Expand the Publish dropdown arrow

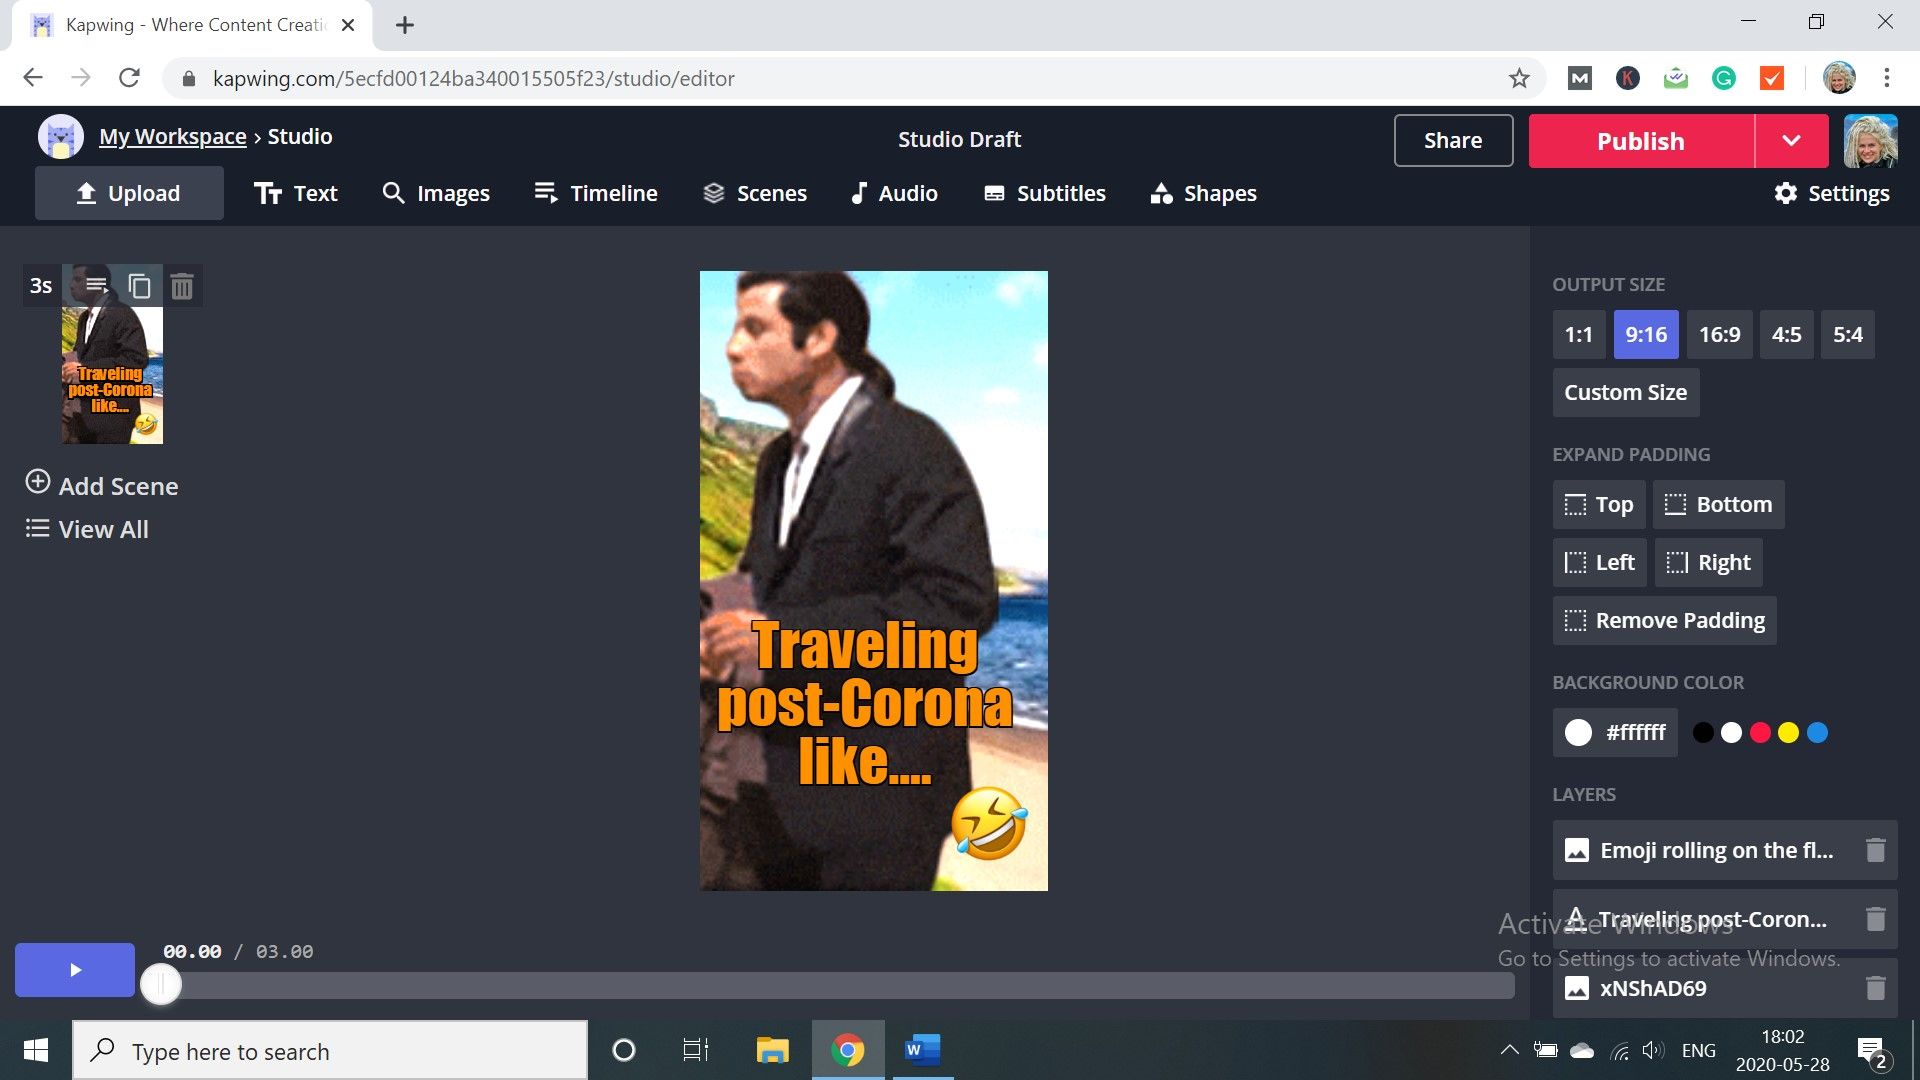tap(1791, 141)
